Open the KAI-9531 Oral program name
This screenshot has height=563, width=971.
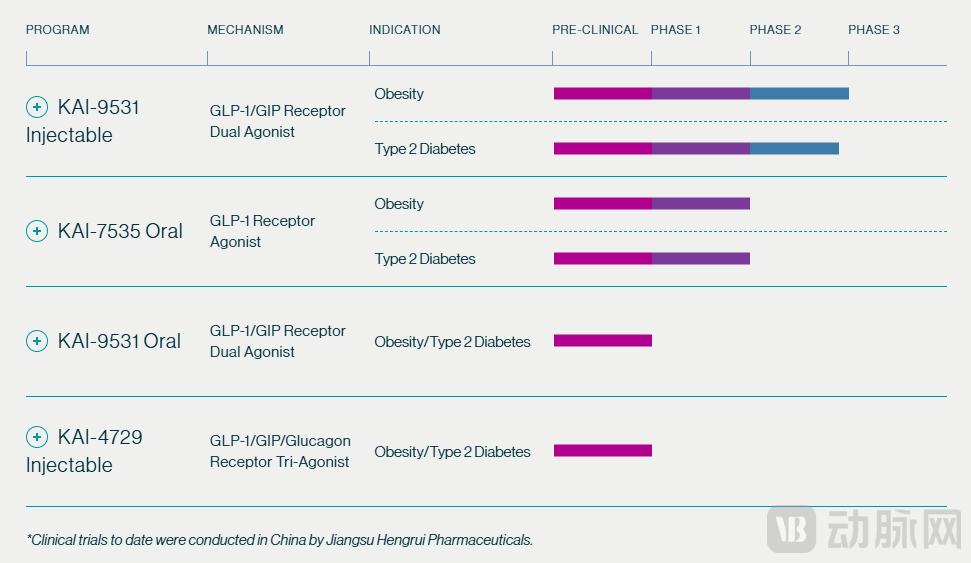pyautogui.click(x=119, y=341)
